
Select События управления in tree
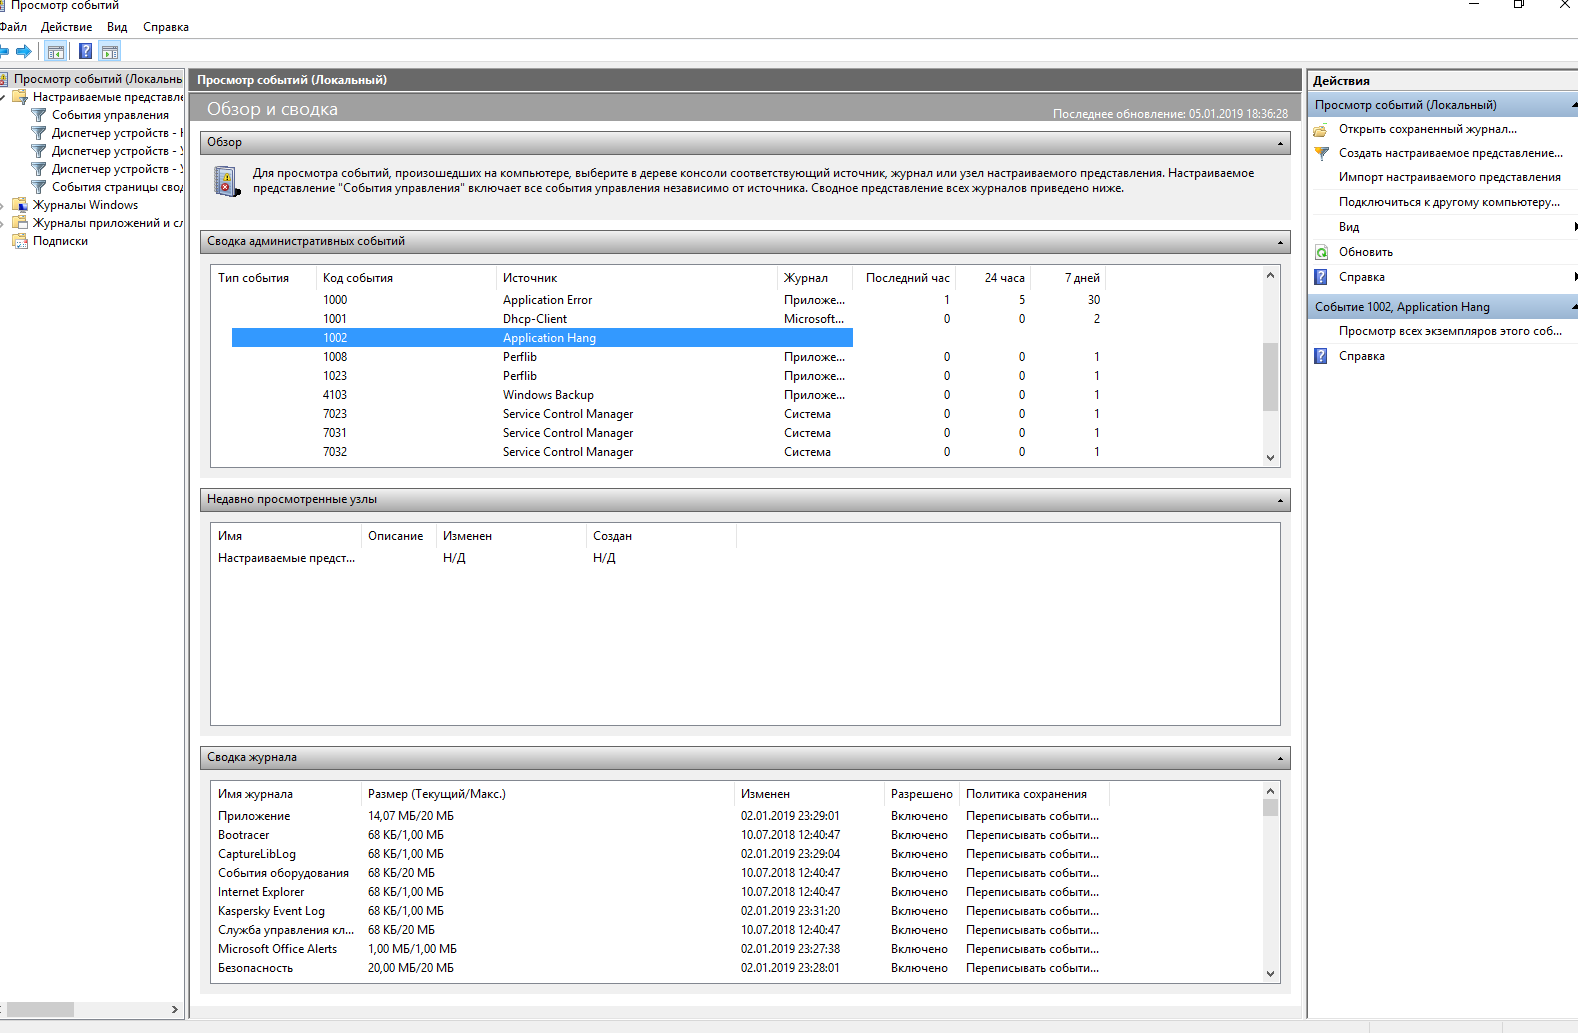pyautogui.click(x=110, y=115)
